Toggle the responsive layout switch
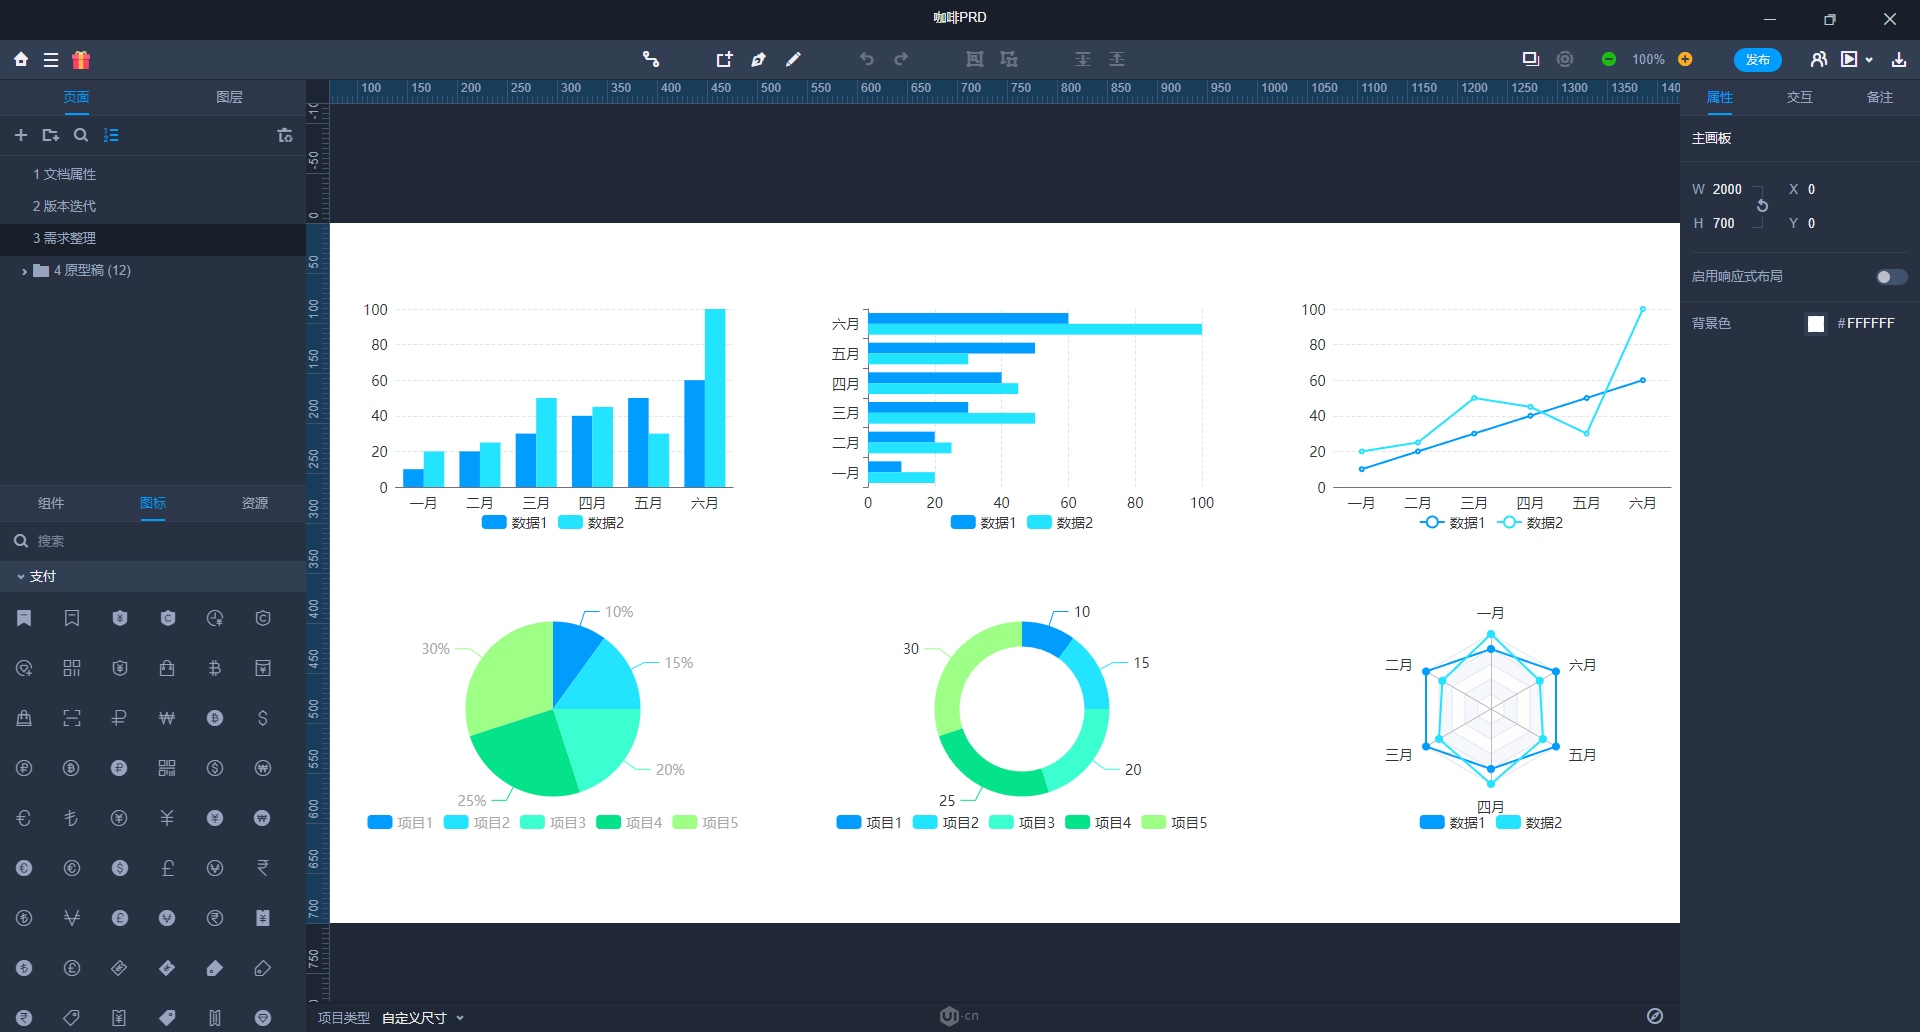The image size is (1920, 1032). pos(1891,277)
